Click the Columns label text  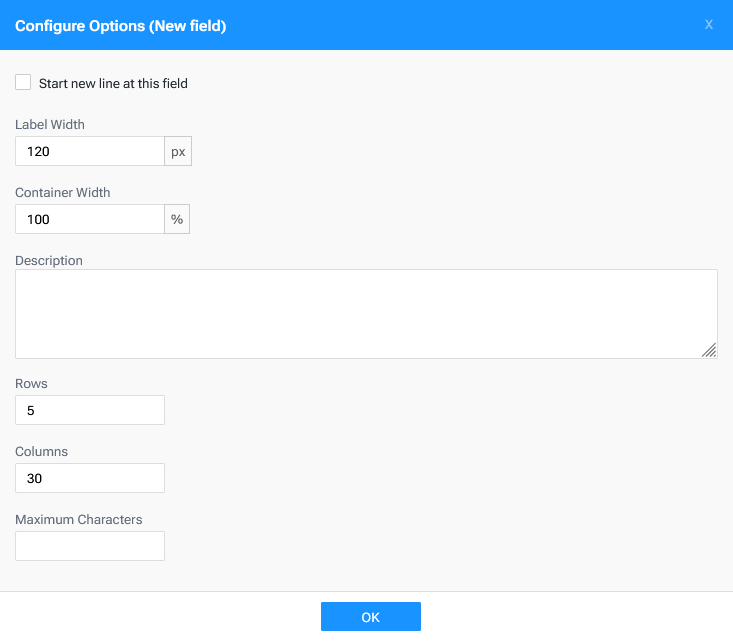click(41, 451)
